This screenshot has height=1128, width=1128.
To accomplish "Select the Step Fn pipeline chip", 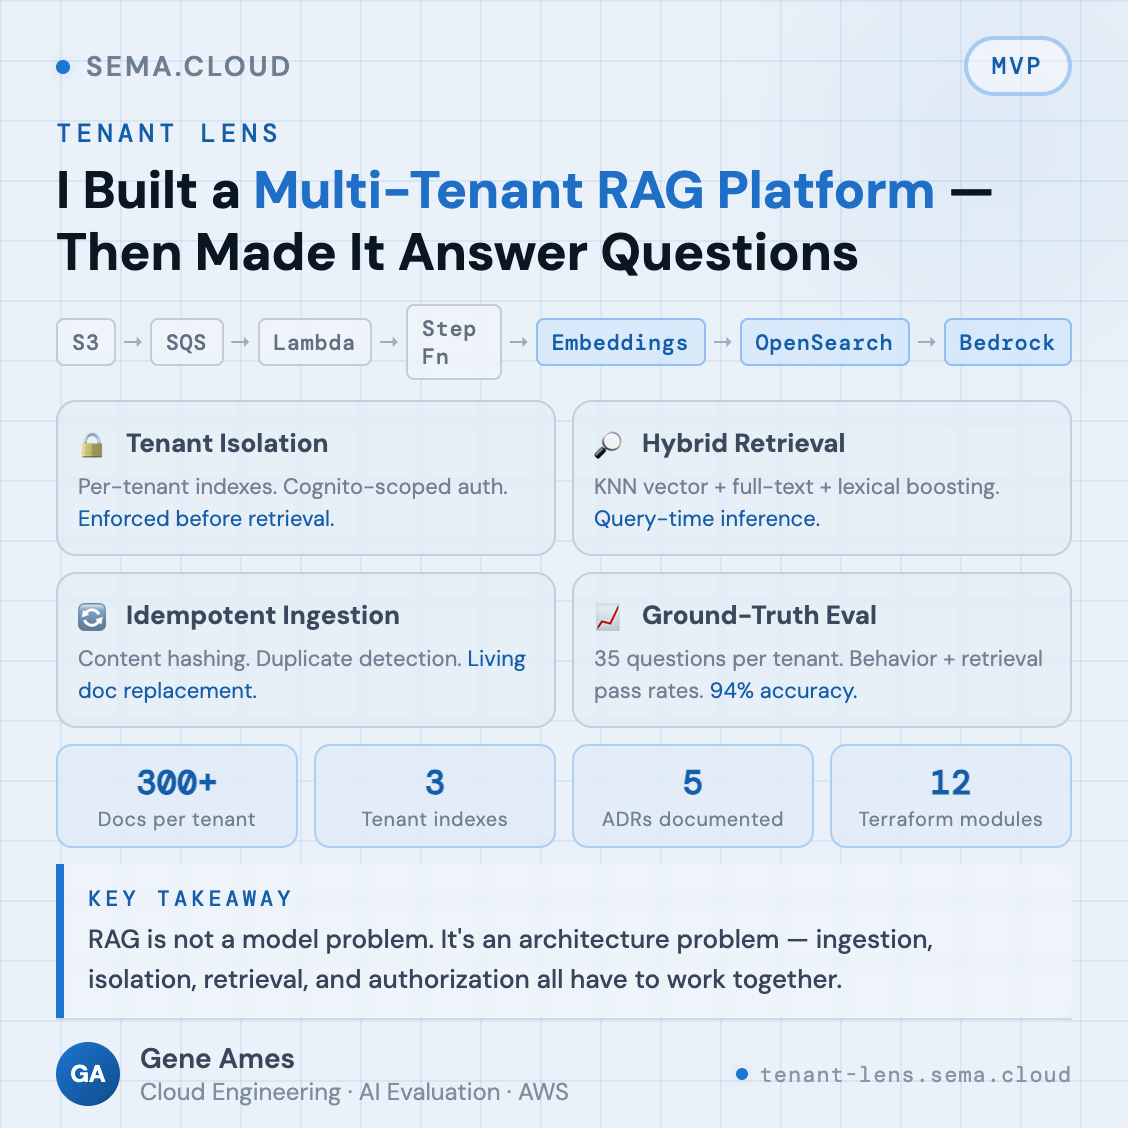I will click(x=453, y=342).
